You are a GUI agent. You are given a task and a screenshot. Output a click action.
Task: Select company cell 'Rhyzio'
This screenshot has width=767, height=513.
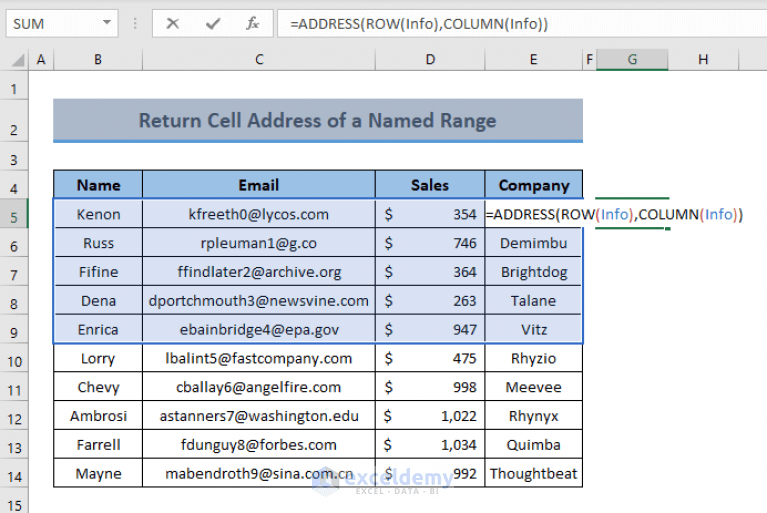534,358
